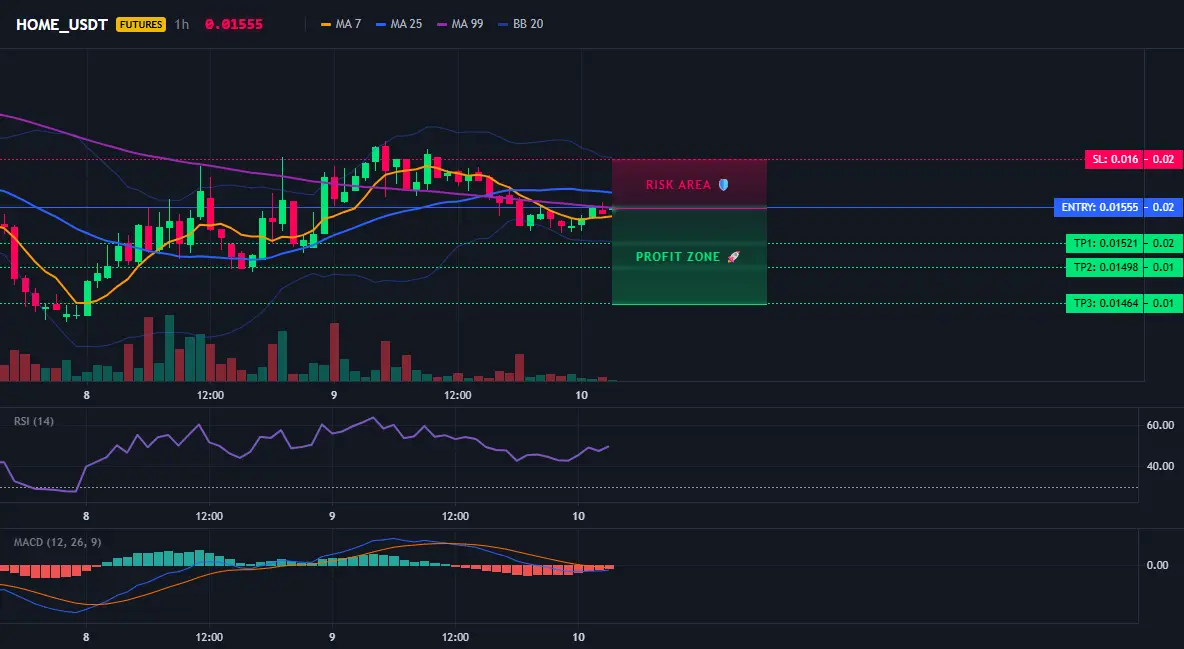The height and width of the screenshot is (649, 1184).
Task: Click the MACD (12, 26, 9) indicator label
Action: [x=57, y=542]
